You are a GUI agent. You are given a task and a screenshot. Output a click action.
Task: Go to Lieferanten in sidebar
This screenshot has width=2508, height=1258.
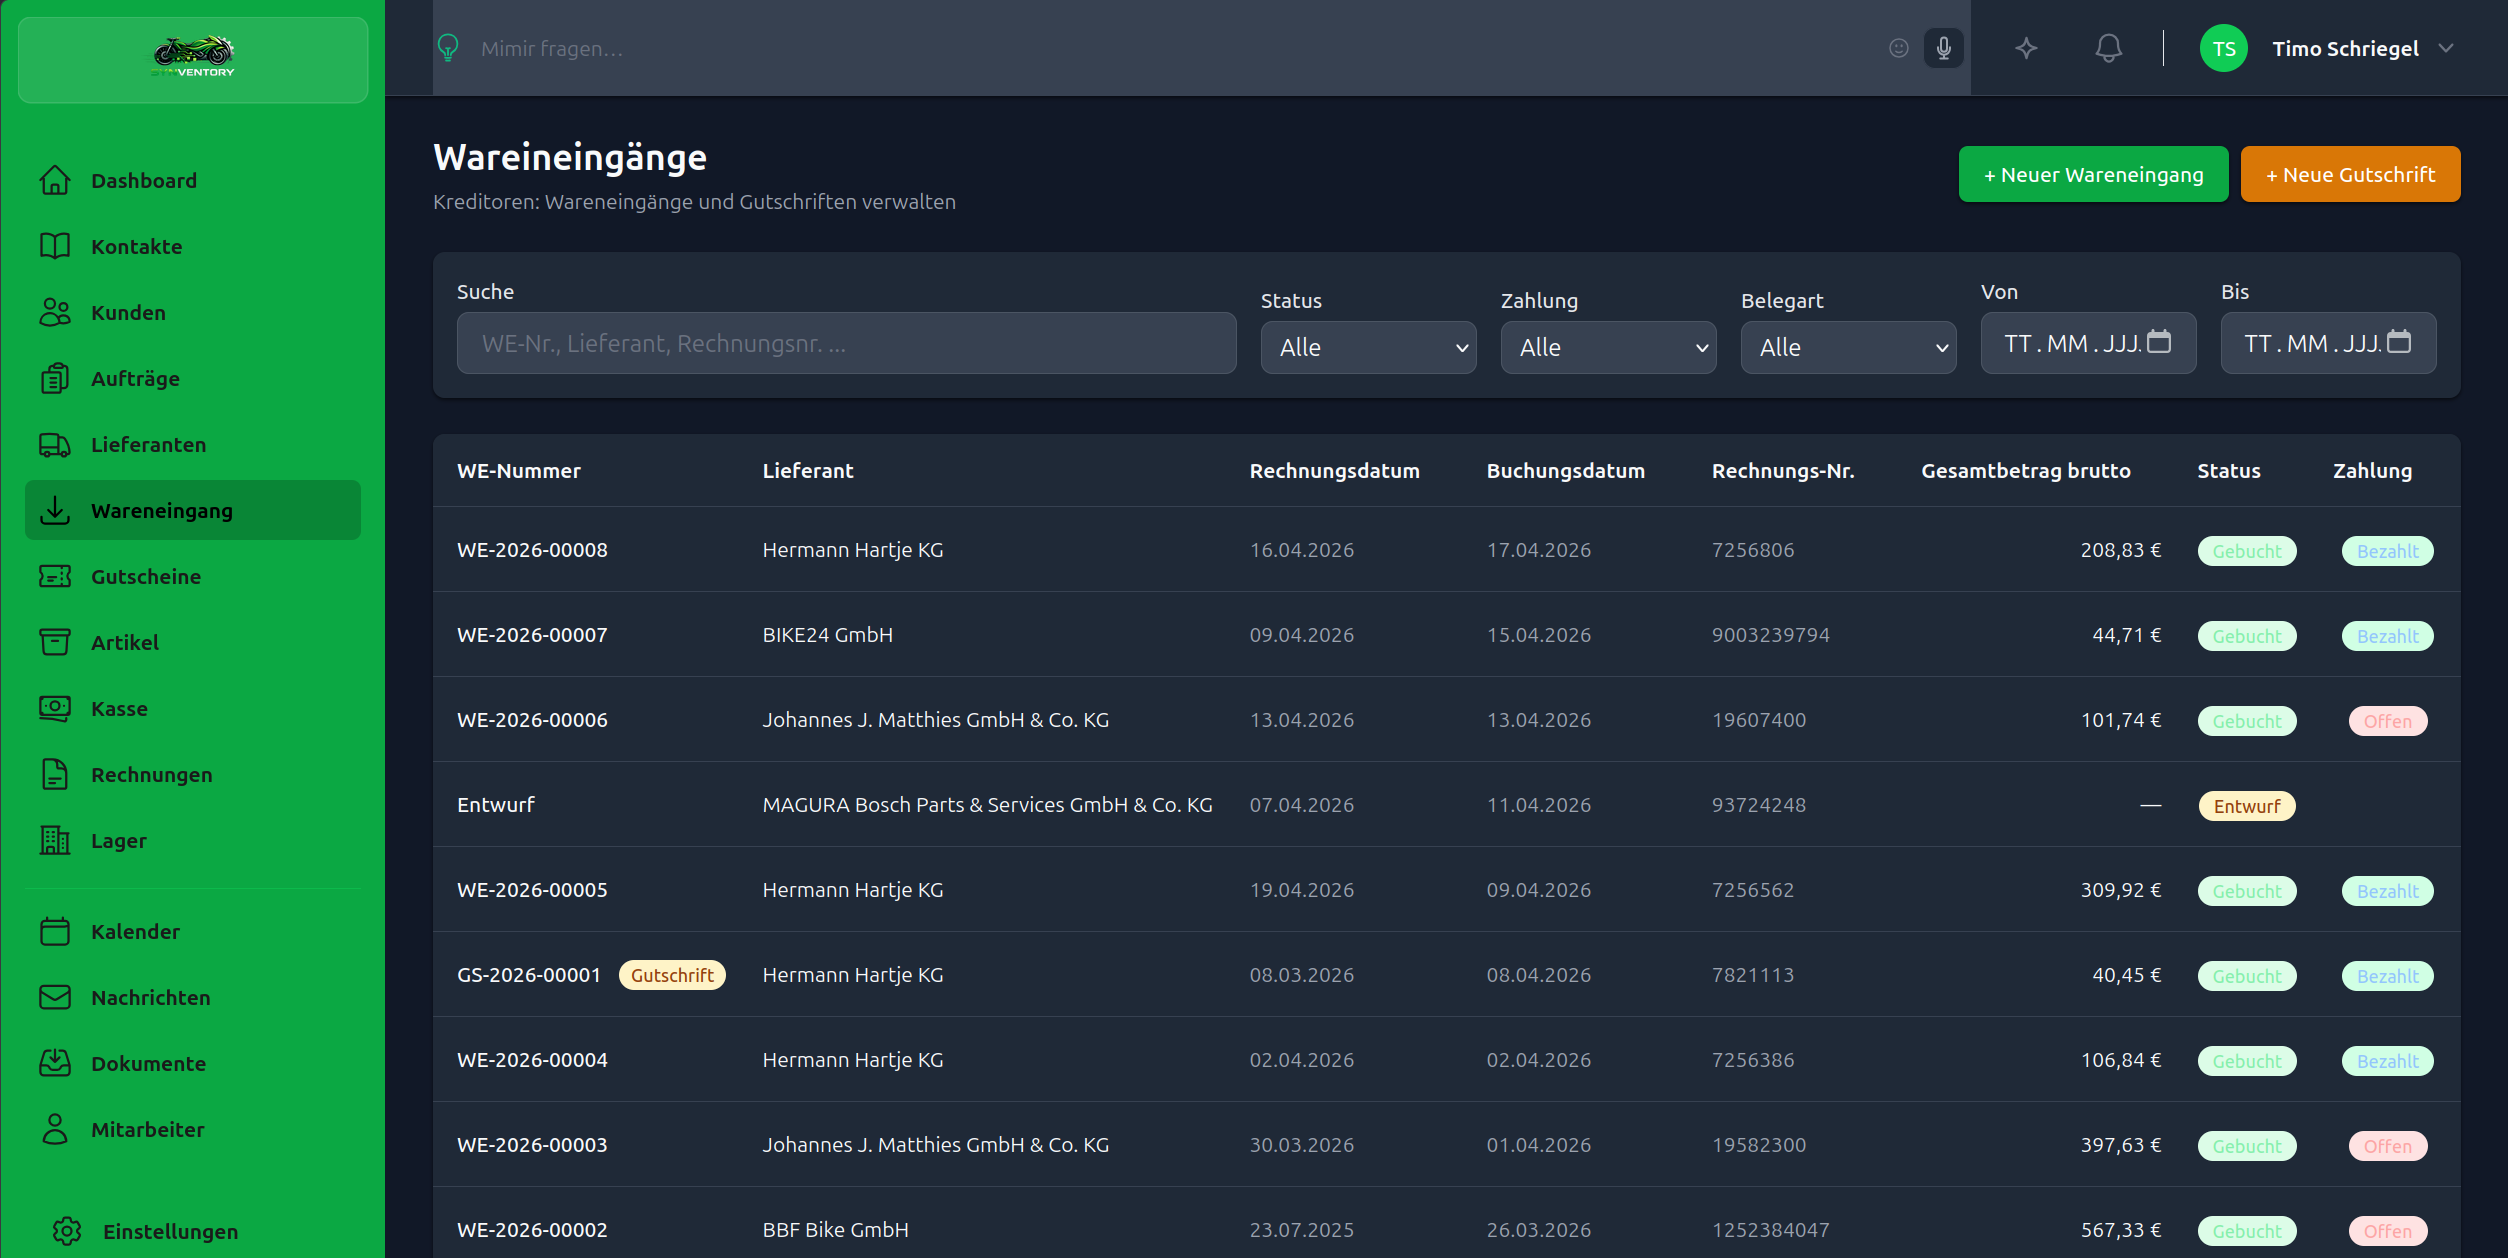tap(148, 445)
